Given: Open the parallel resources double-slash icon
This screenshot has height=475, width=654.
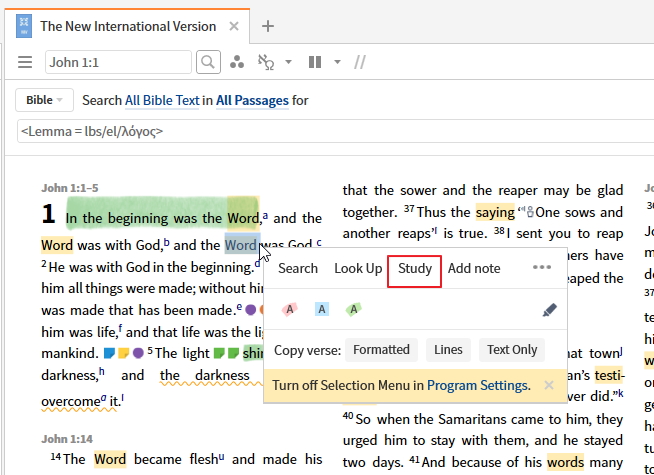Looking at the screenshot, I should (360, 62).
